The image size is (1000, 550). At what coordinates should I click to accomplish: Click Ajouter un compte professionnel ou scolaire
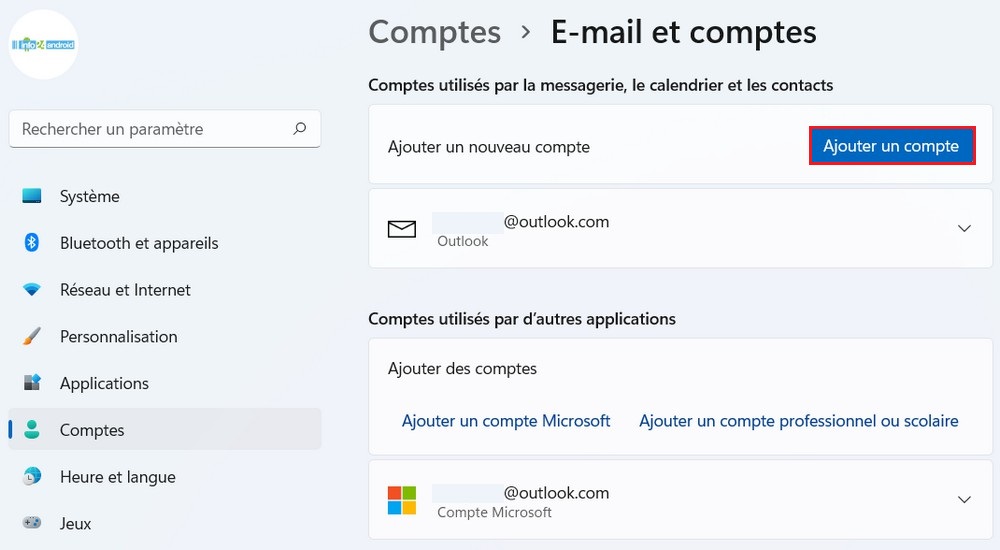pos(798,421)
